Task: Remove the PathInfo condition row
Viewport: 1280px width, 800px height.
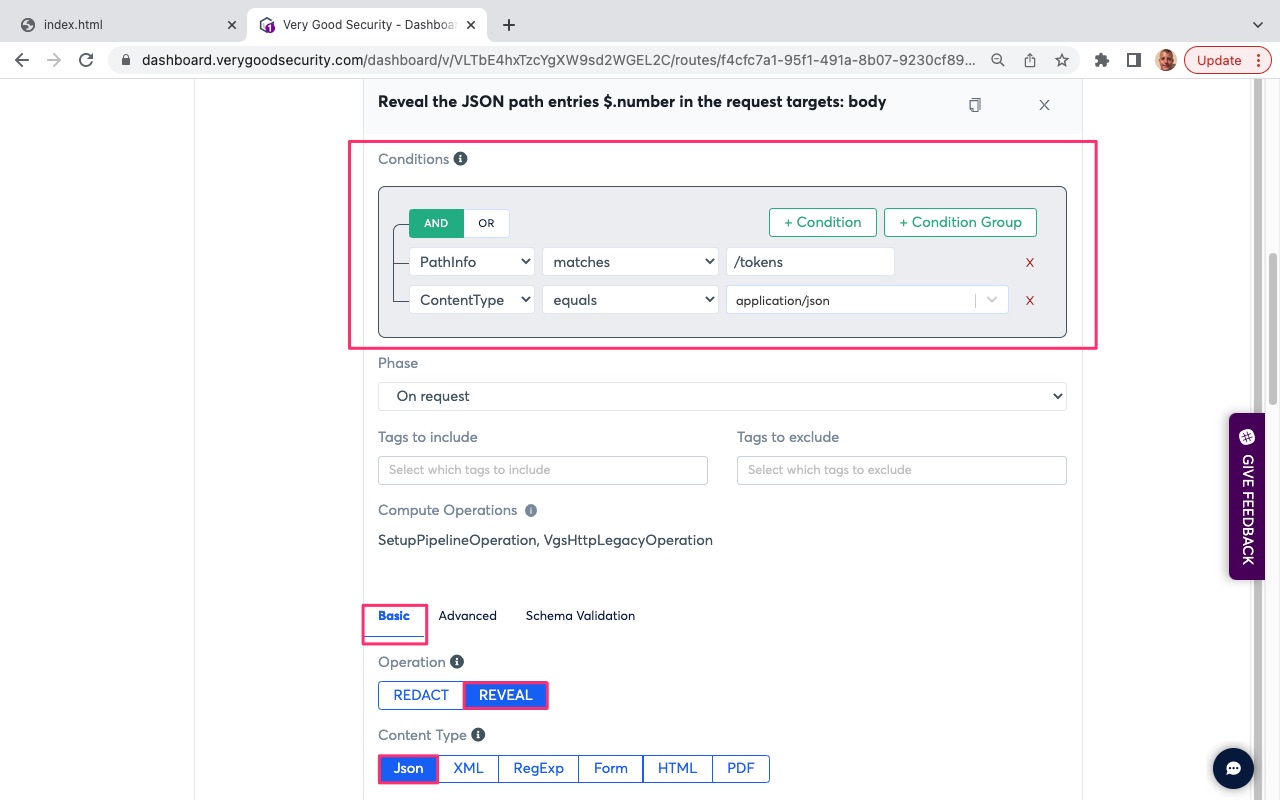Action: coord(1030,263)
